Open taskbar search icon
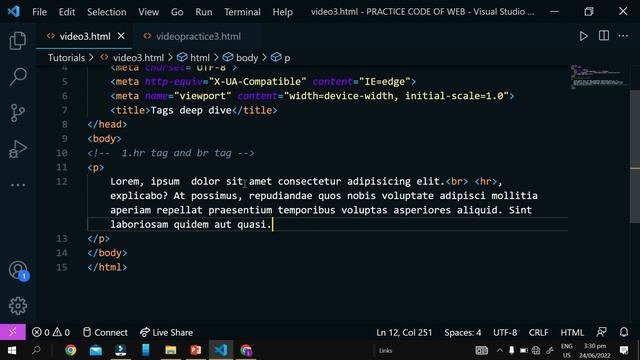Screen dimensions: 640x360 pyautogui.click(x=36, y=350)
